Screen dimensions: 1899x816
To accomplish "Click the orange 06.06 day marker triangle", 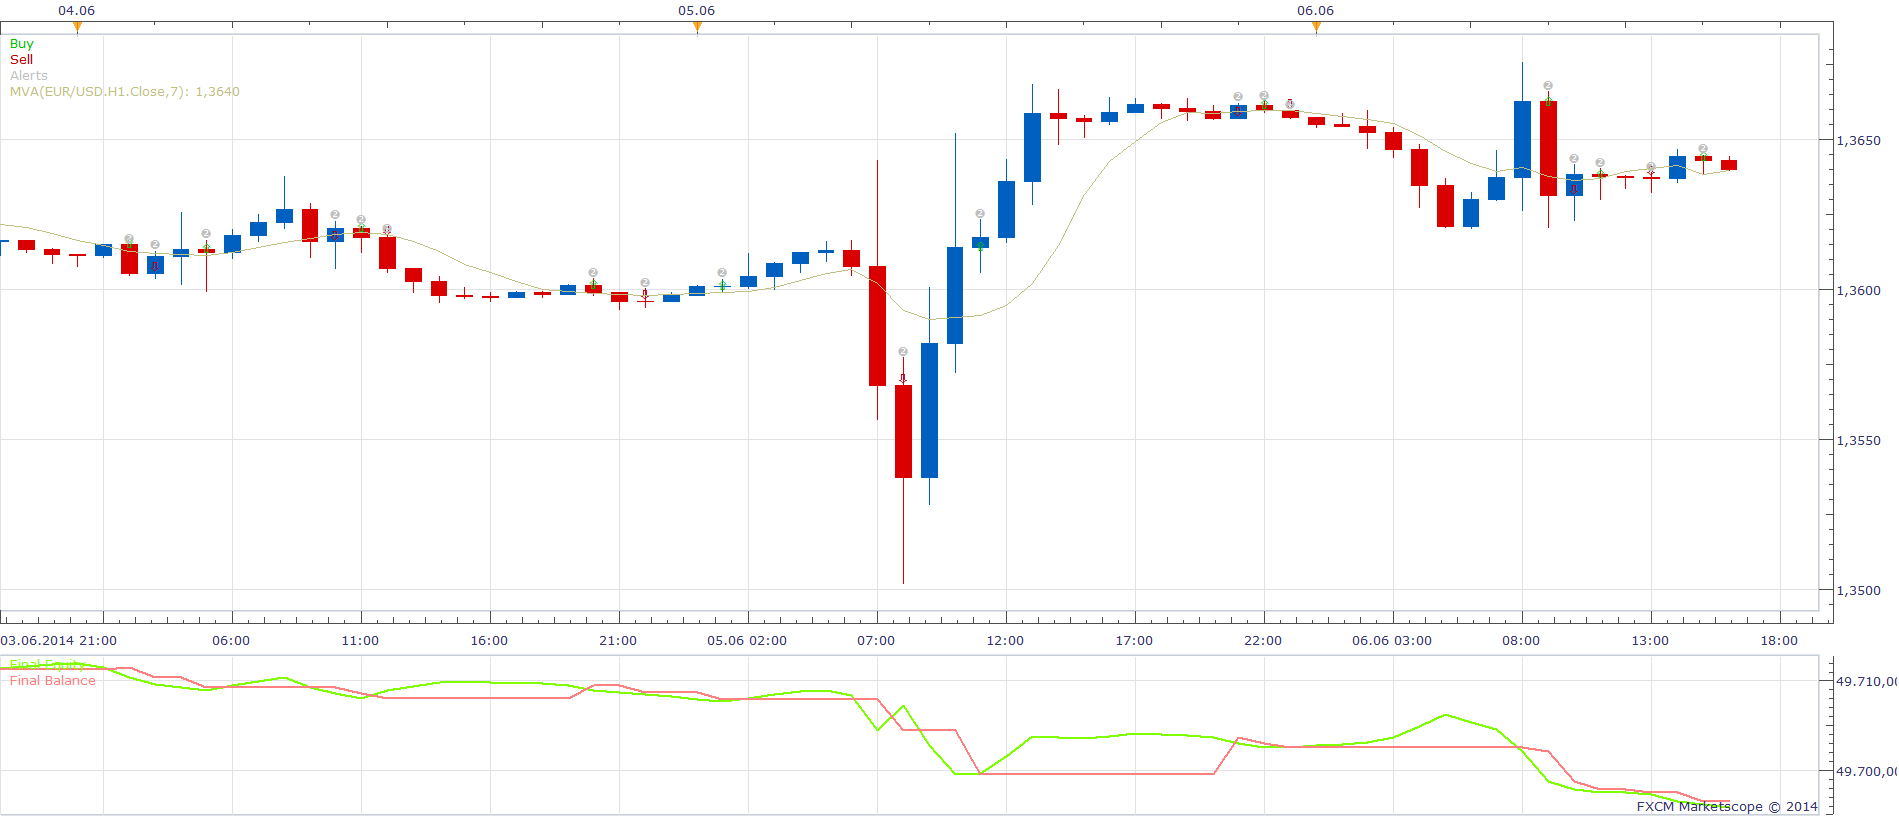I will coord(1316,27).
